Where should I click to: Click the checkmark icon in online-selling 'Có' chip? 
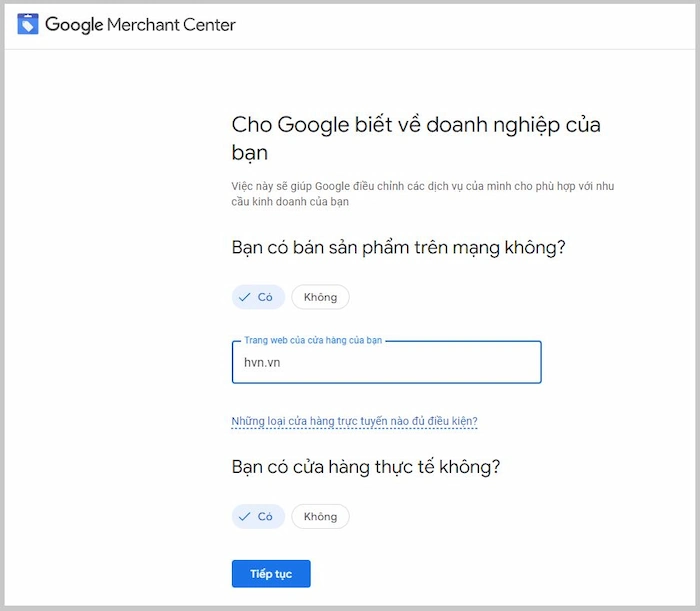tap(245, 297)
